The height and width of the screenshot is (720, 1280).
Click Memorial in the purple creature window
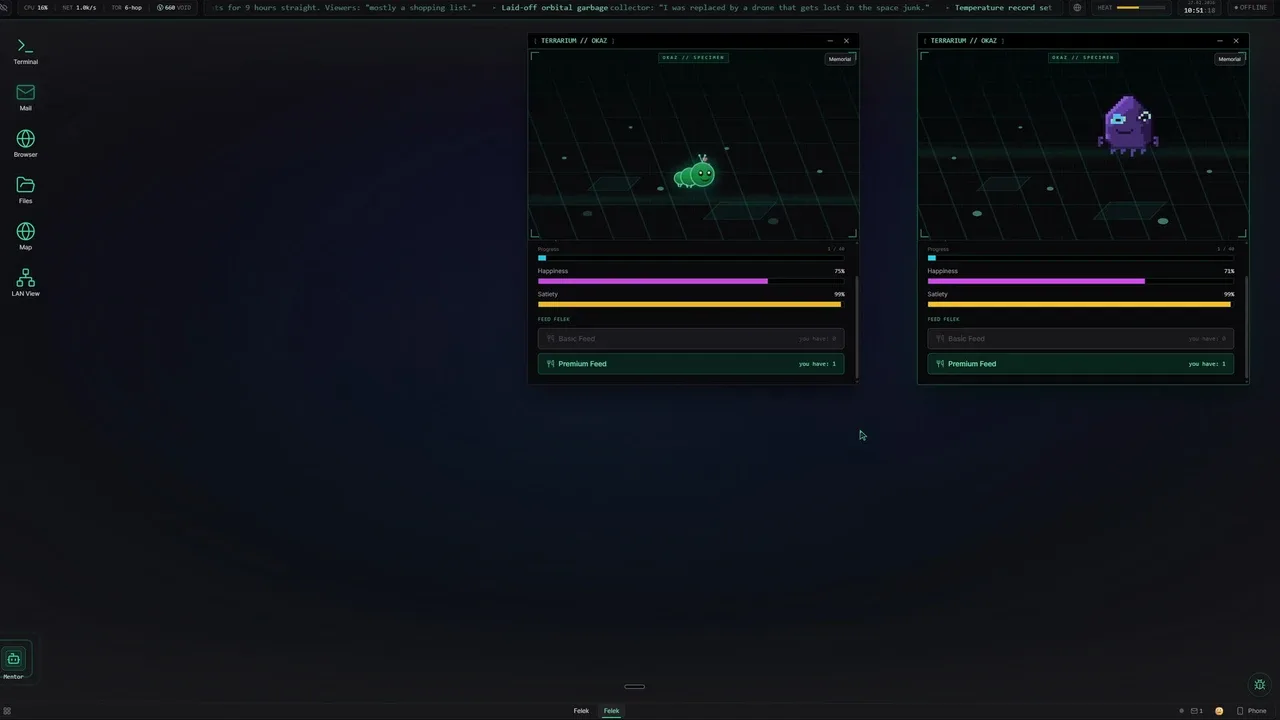[x=1229, y=59]
